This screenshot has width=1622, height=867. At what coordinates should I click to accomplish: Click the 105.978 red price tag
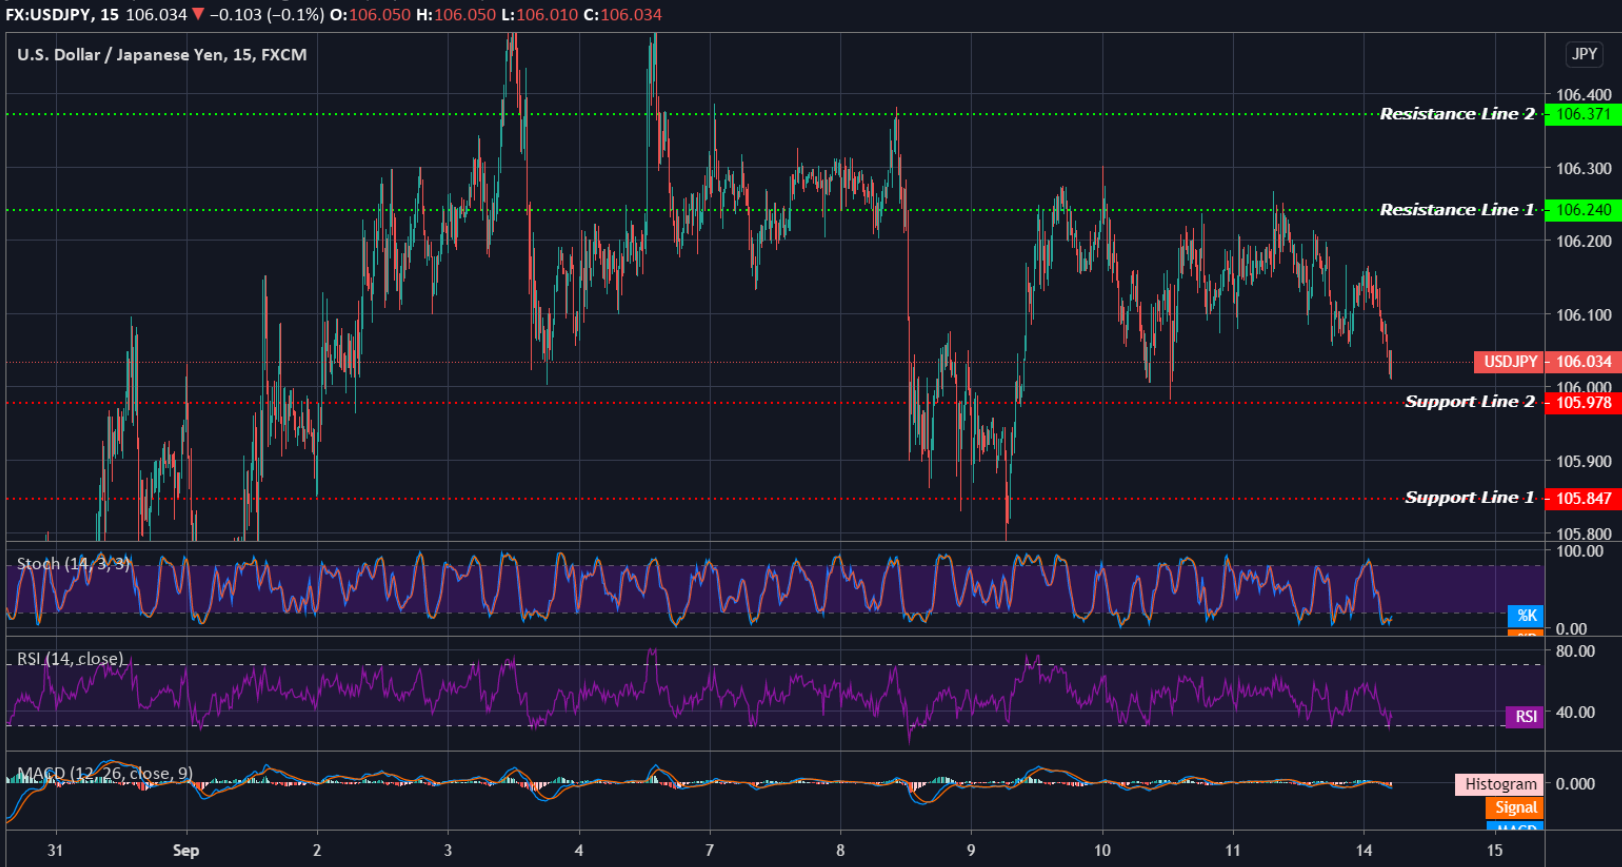pyautogui.click(x=1583, y=402)
